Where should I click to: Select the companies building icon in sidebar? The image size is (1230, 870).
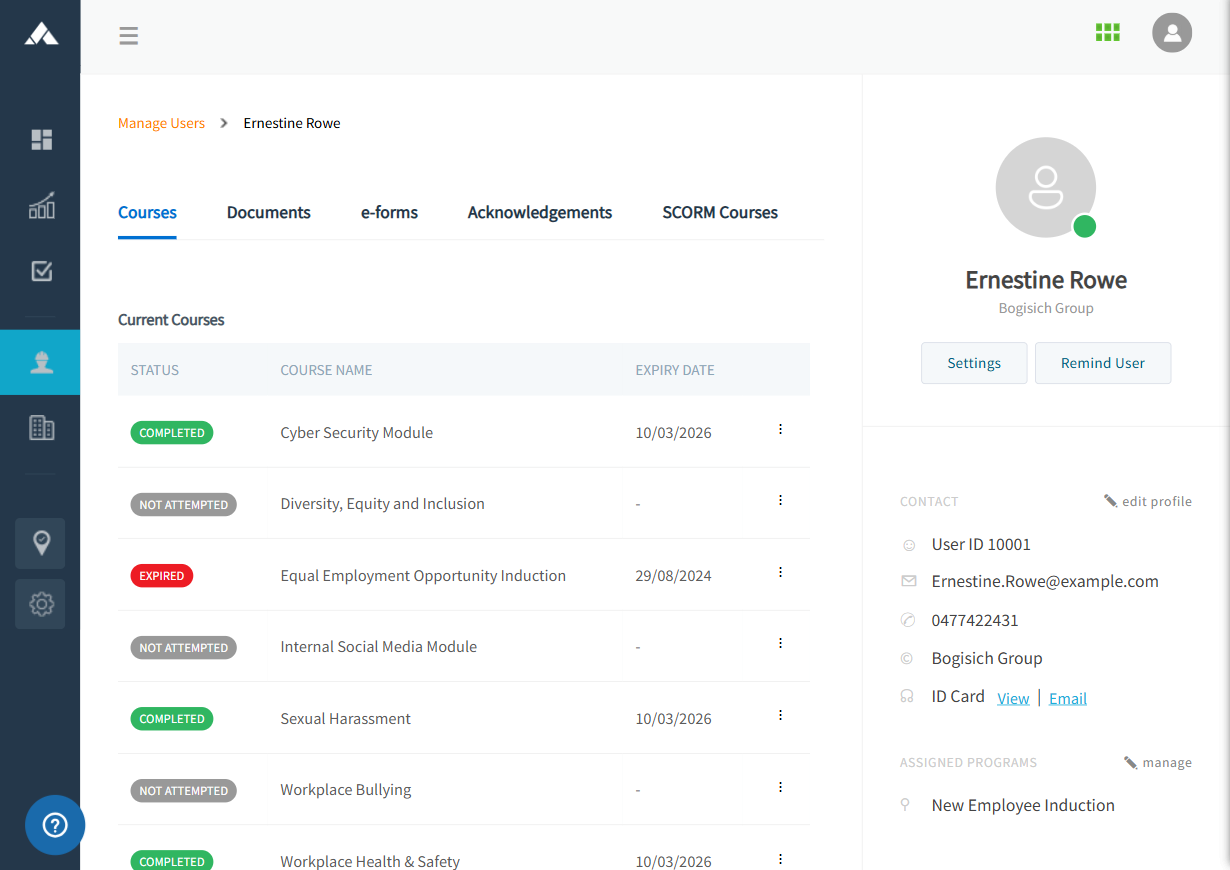41,428
